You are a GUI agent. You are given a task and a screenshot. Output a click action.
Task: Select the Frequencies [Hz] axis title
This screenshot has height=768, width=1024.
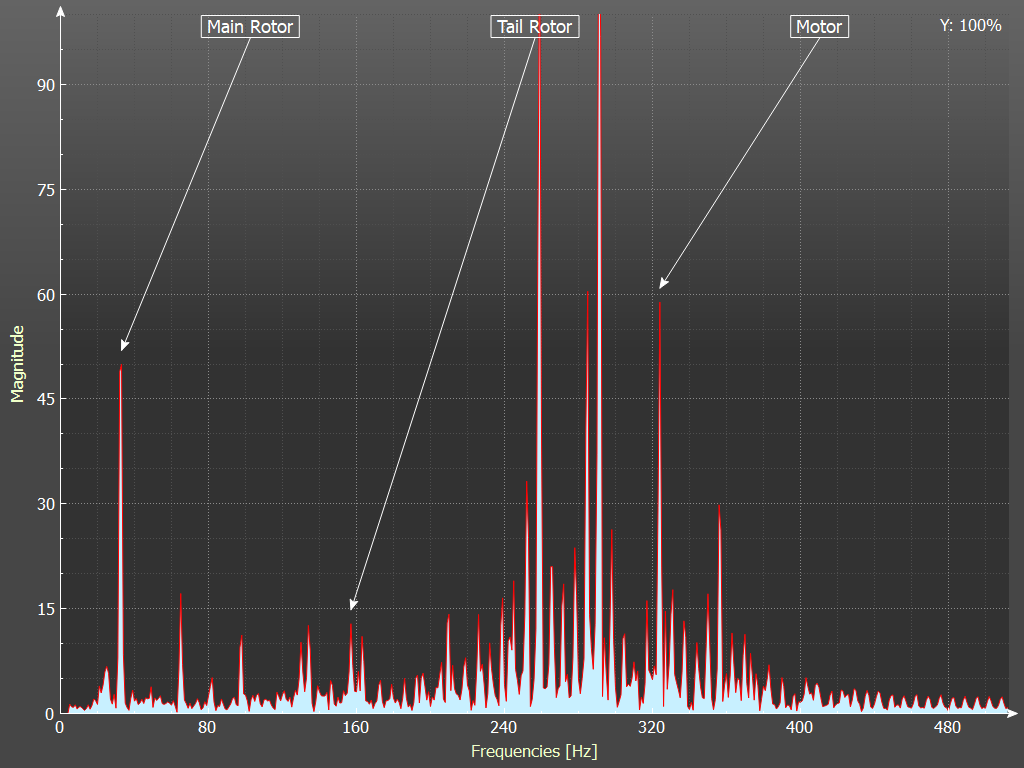534,751
